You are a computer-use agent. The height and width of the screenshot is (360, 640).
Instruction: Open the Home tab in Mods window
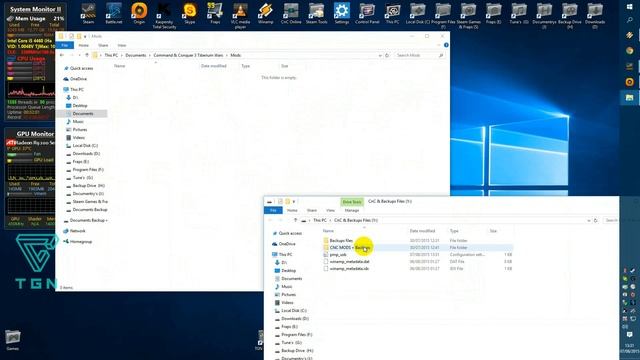coord(84,45)
